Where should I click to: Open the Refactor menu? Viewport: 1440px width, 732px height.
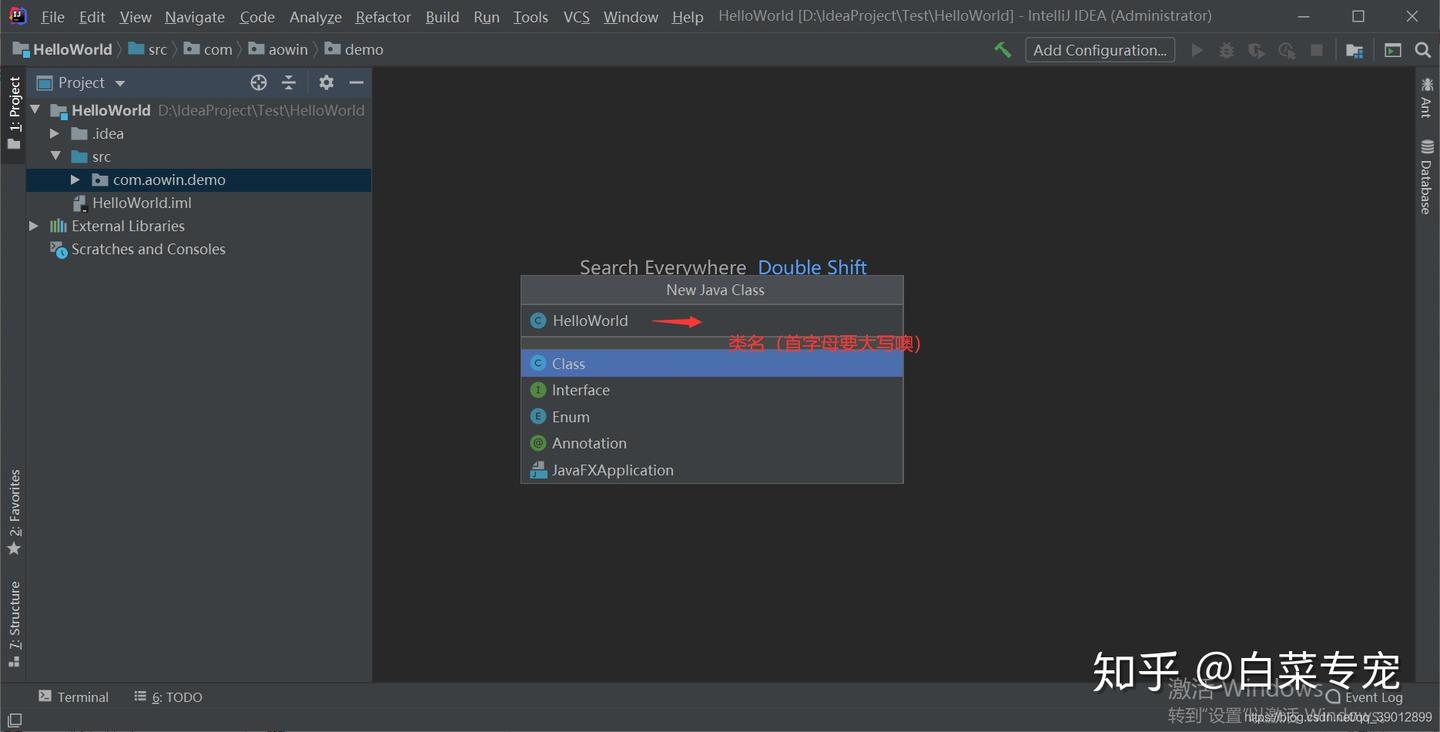click(383, 17)
